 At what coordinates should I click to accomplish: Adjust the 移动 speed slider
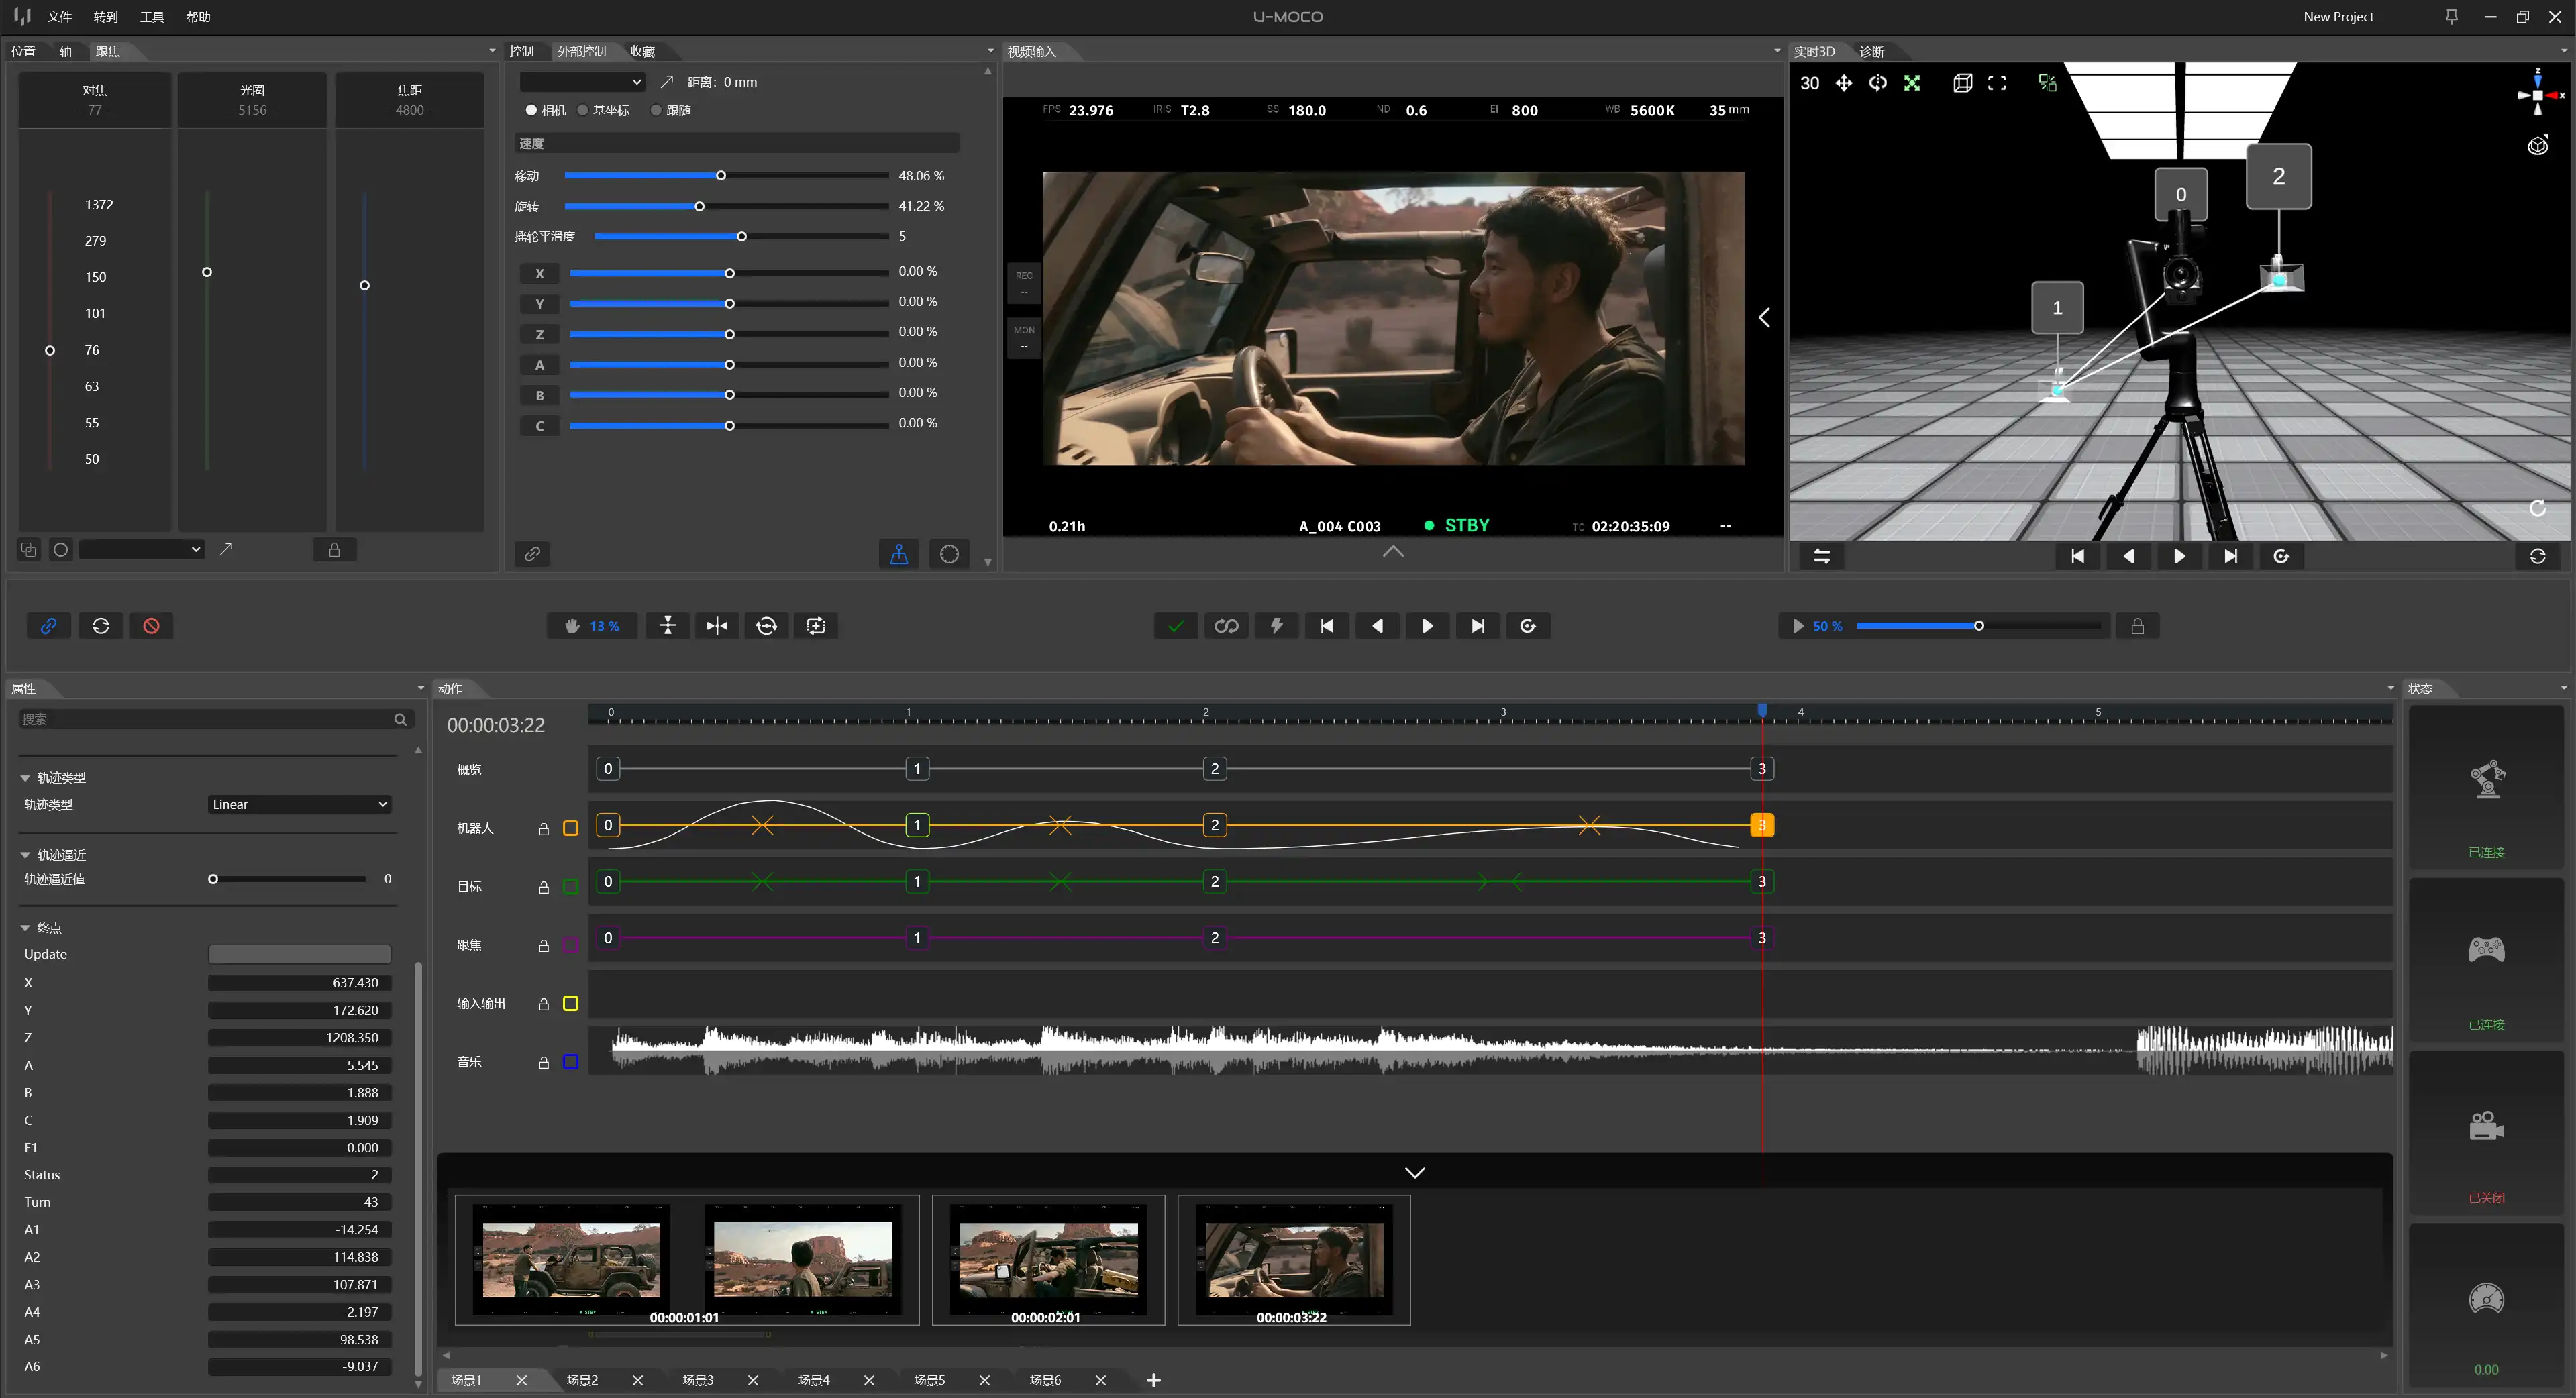pyautogui.click(x=726, y=176)
